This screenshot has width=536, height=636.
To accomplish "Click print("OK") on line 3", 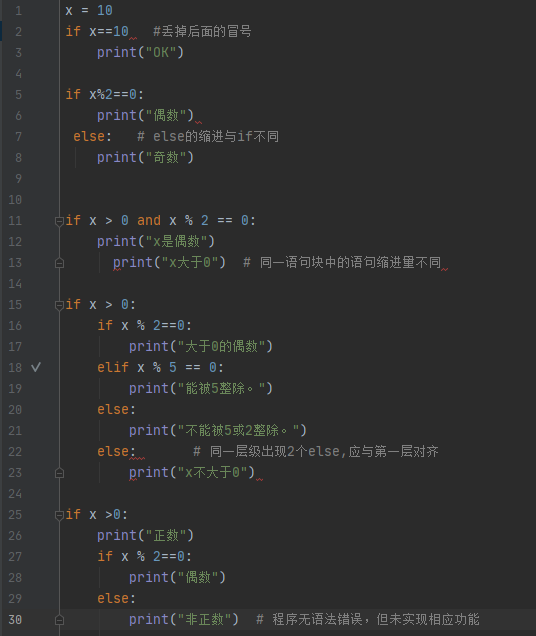I will pyautogui.click(x=140, y=52).
